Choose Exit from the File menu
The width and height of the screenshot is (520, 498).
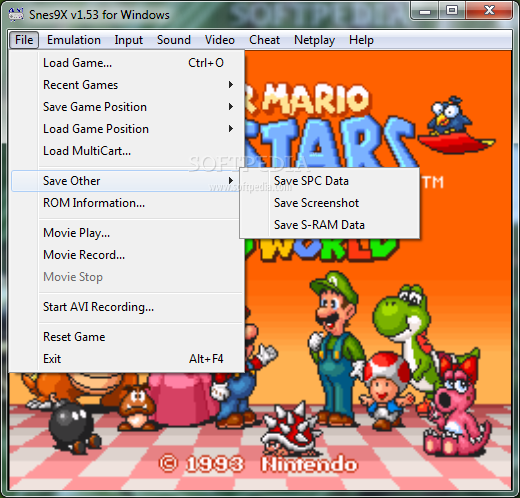pyautogui.click(x=127, y=359)
